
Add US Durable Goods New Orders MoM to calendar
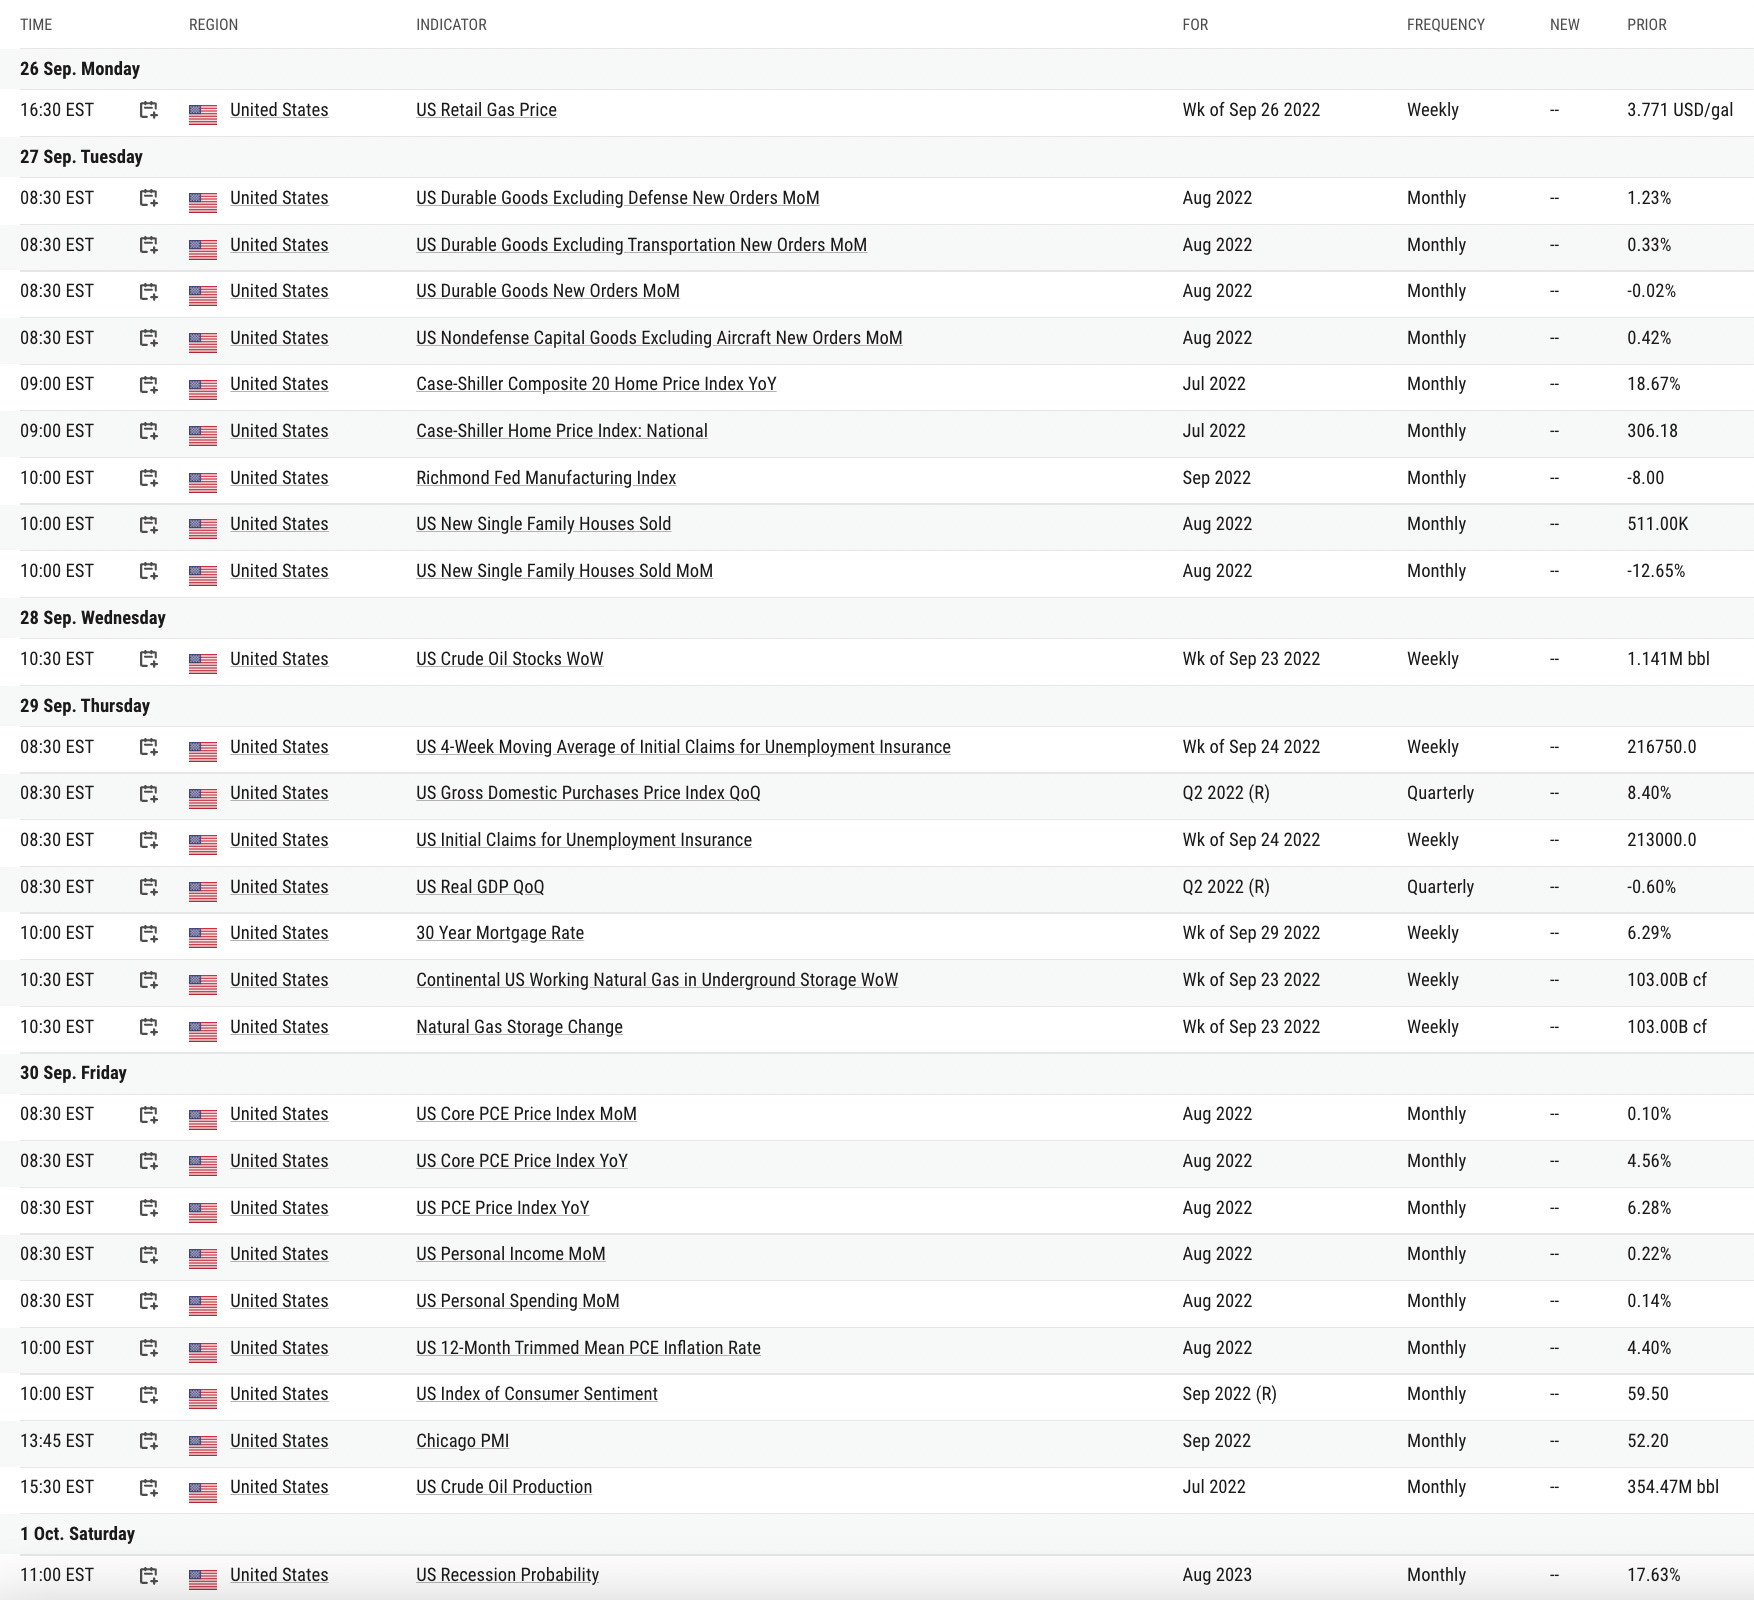(149, 291)
